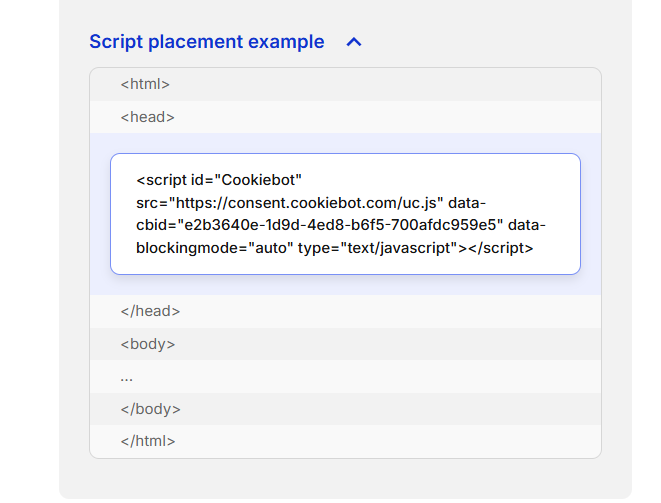
Task: Collapse the Script placement example chevron
Action: pos(353,42)
